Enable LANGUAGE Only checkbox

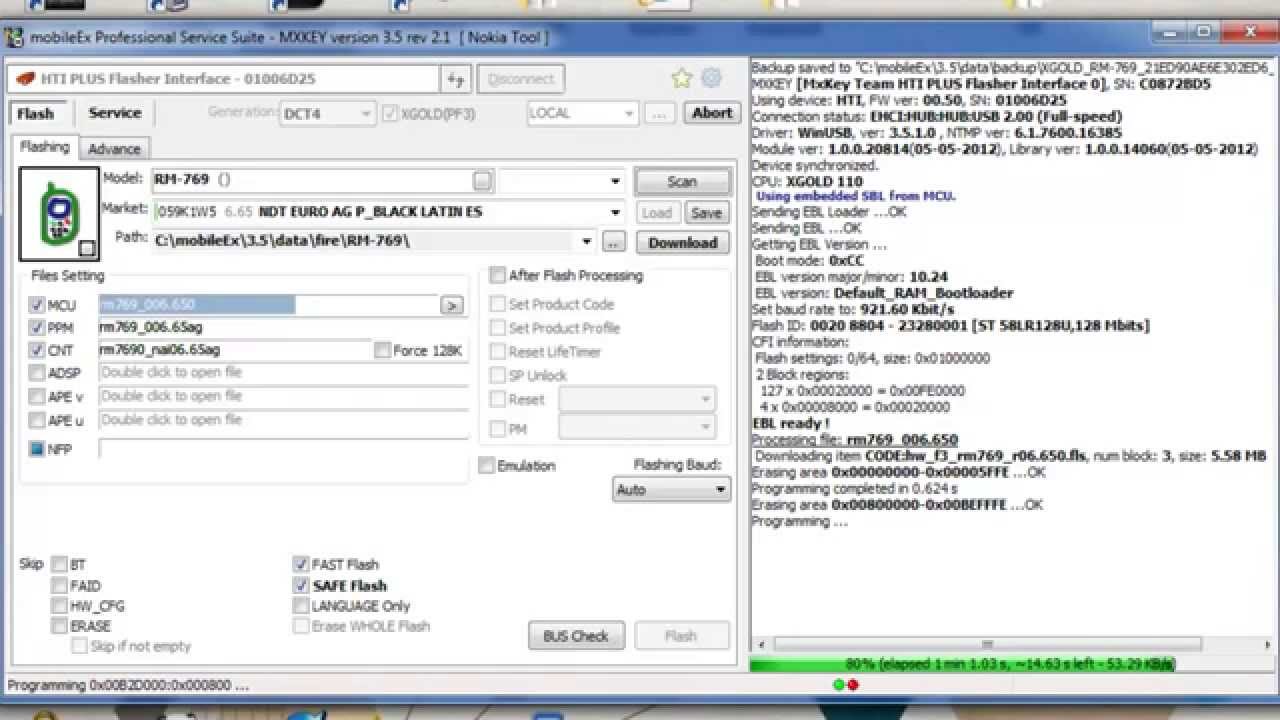point(301,606)
